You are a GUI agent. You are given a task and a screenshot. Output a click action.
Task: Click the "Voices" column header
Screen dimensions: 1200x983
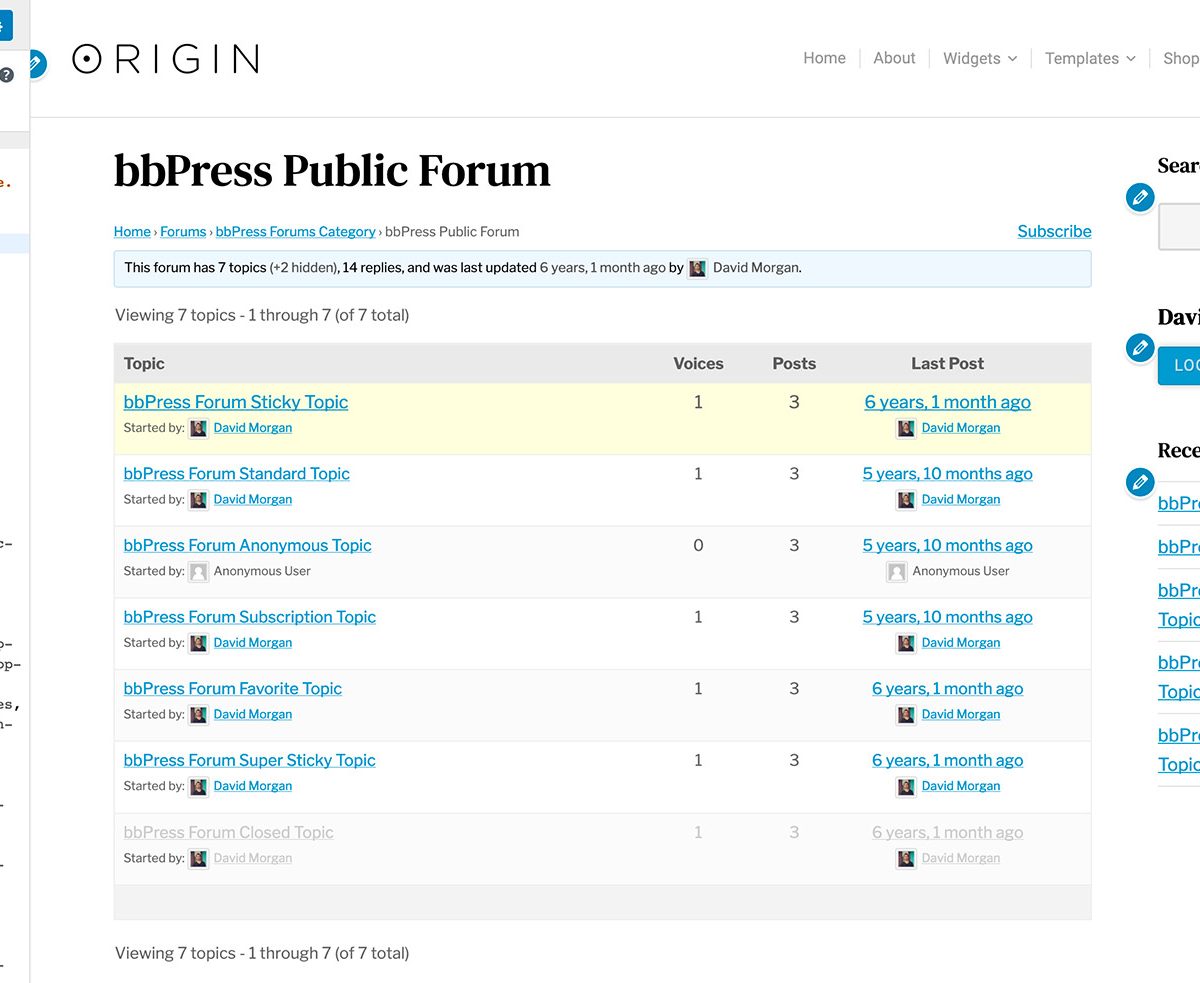coord(698,364)
